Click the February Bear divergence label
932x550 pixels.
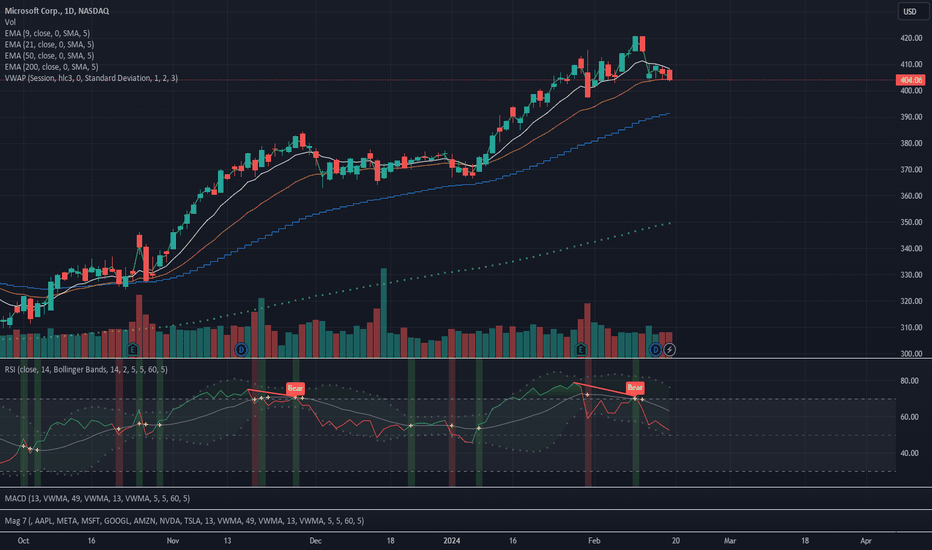pyautogui.click(x=635, y=388)
